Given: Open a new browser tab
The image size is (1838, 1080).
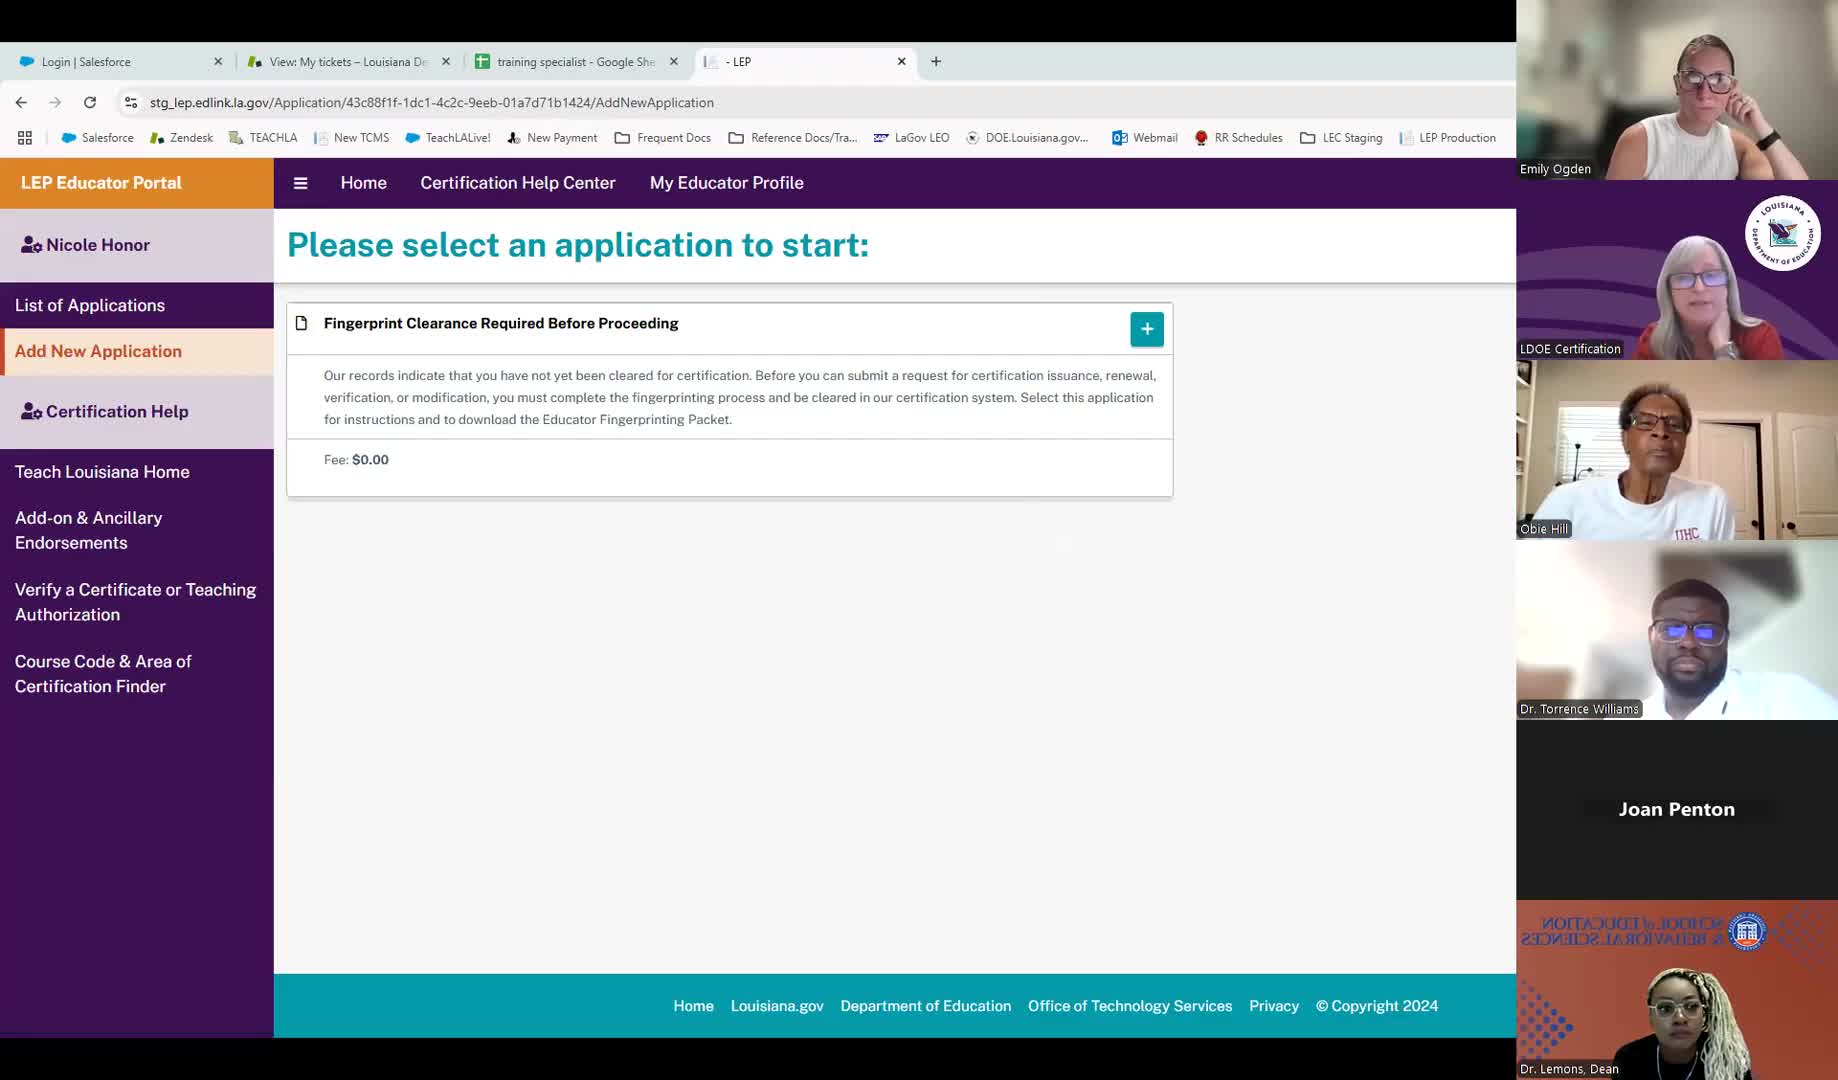Looking at the screenshot, I should [x=936, y=61].
